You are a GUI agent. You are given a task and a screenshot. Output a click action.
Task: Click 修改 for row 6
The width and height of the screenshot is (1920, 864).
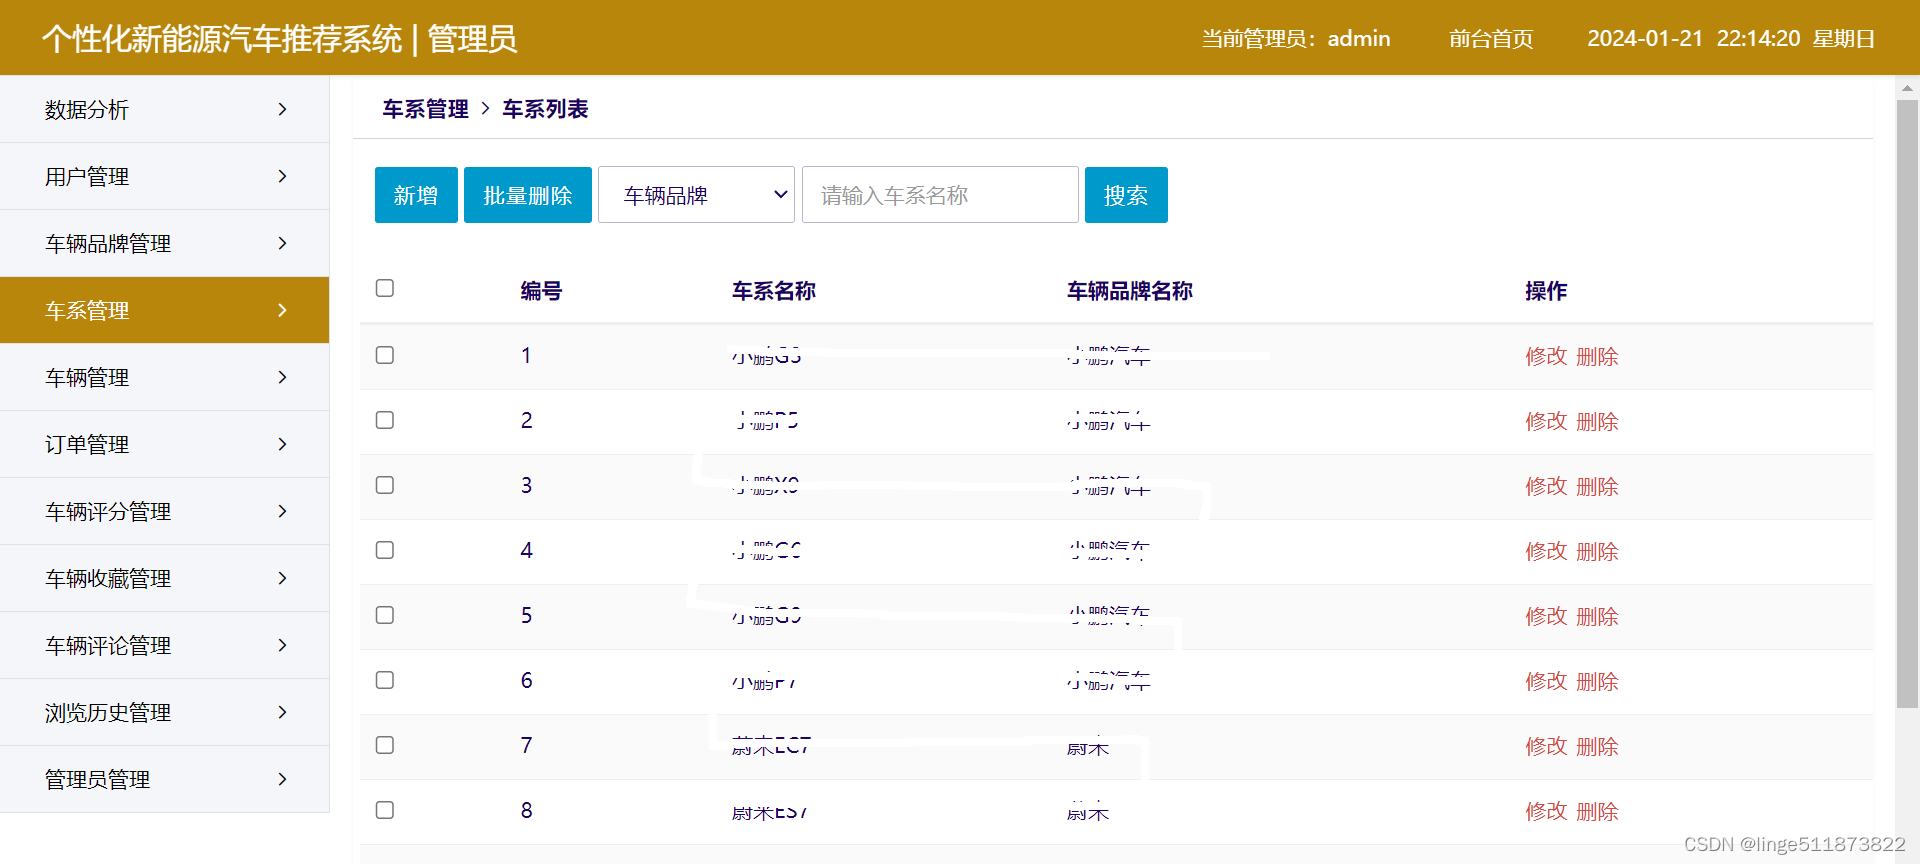(x=1546, y=681)
